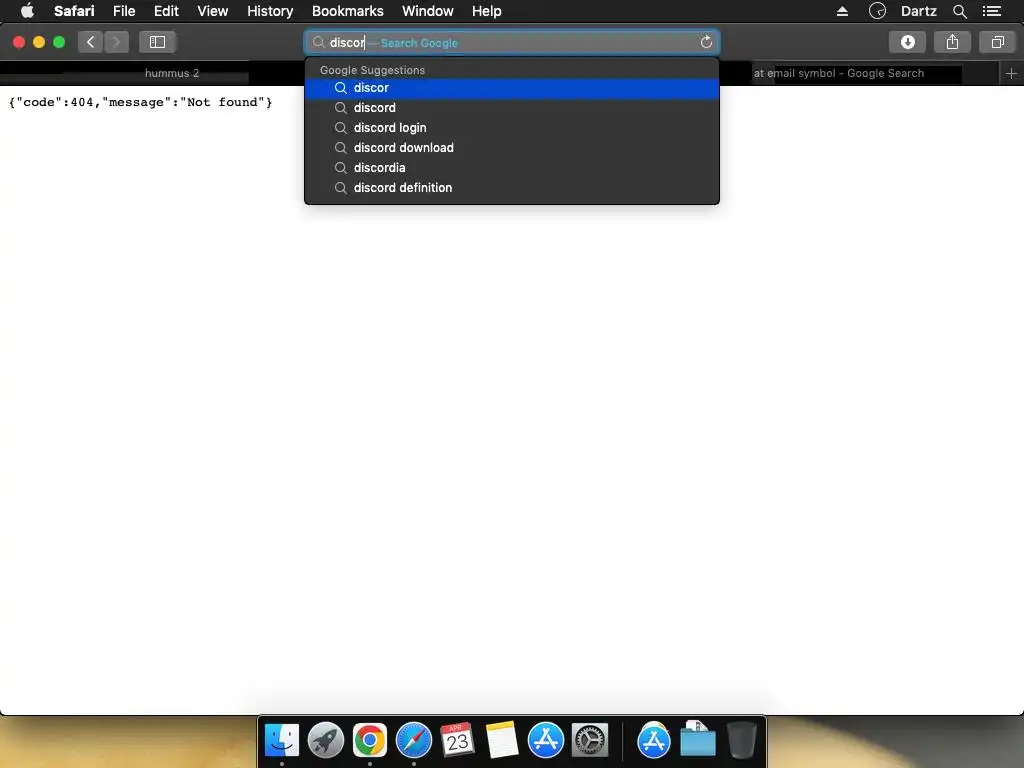The image size is (1024, 768).
Task: Open the Safari menu
Action: pyautogui.click(x=74, y=11)
